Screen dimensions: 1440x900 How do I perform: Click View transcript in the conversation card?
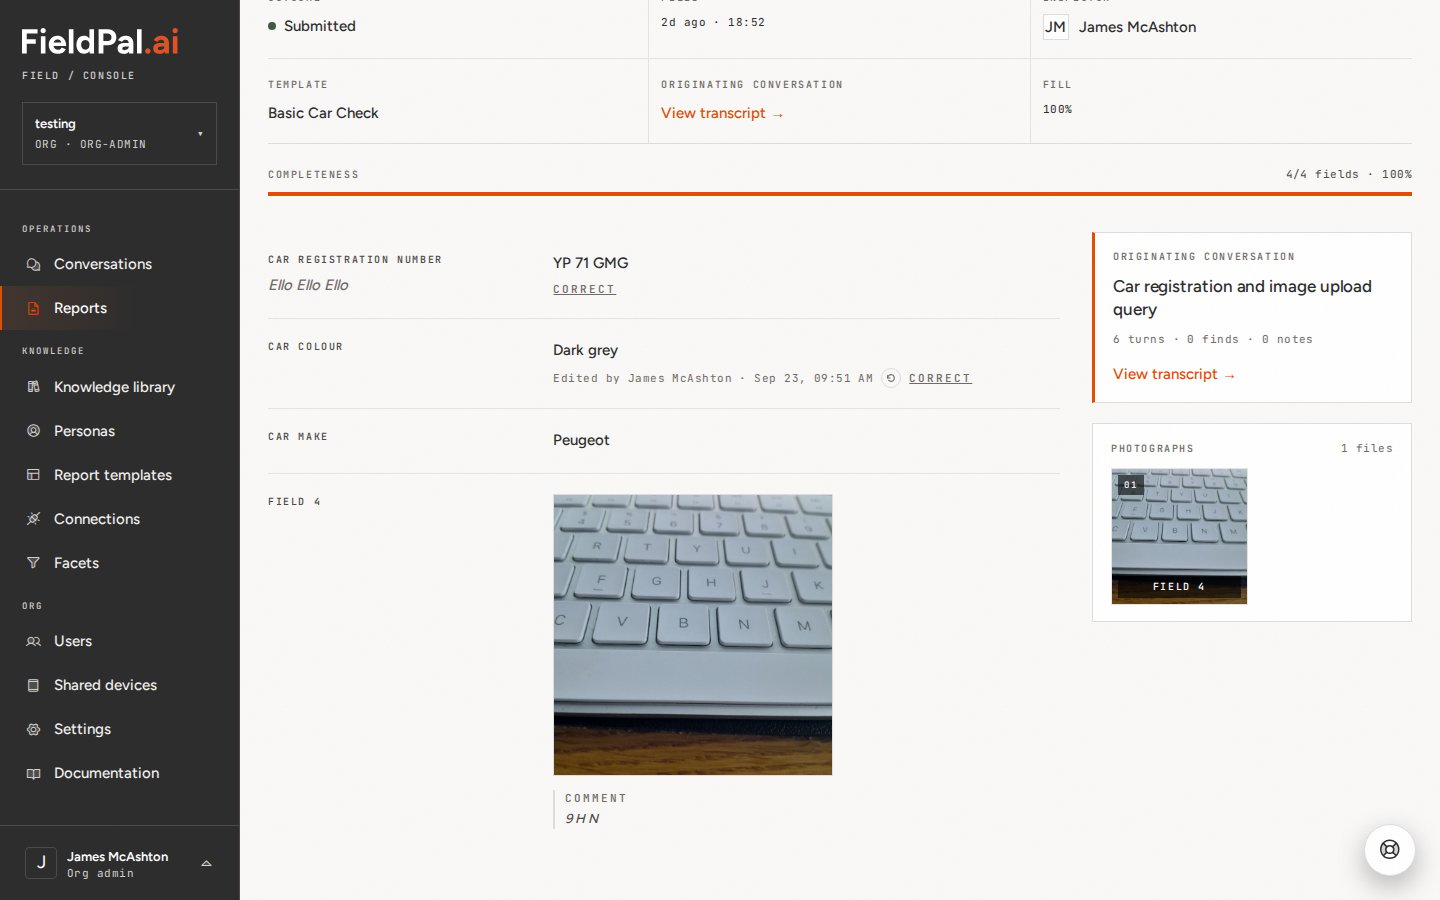(x=1174, y=374)
